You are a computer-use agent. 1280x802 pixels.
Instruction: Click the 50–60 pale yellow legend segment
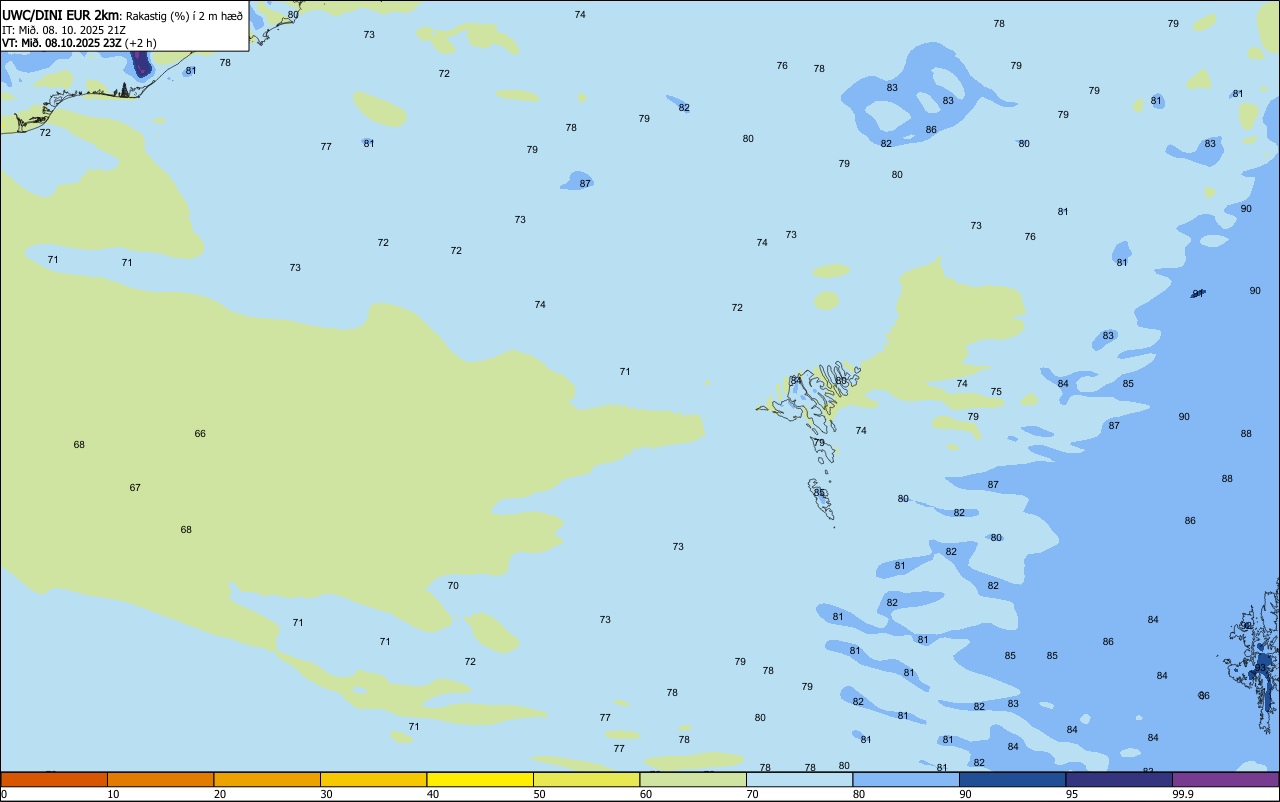point(586,779)
